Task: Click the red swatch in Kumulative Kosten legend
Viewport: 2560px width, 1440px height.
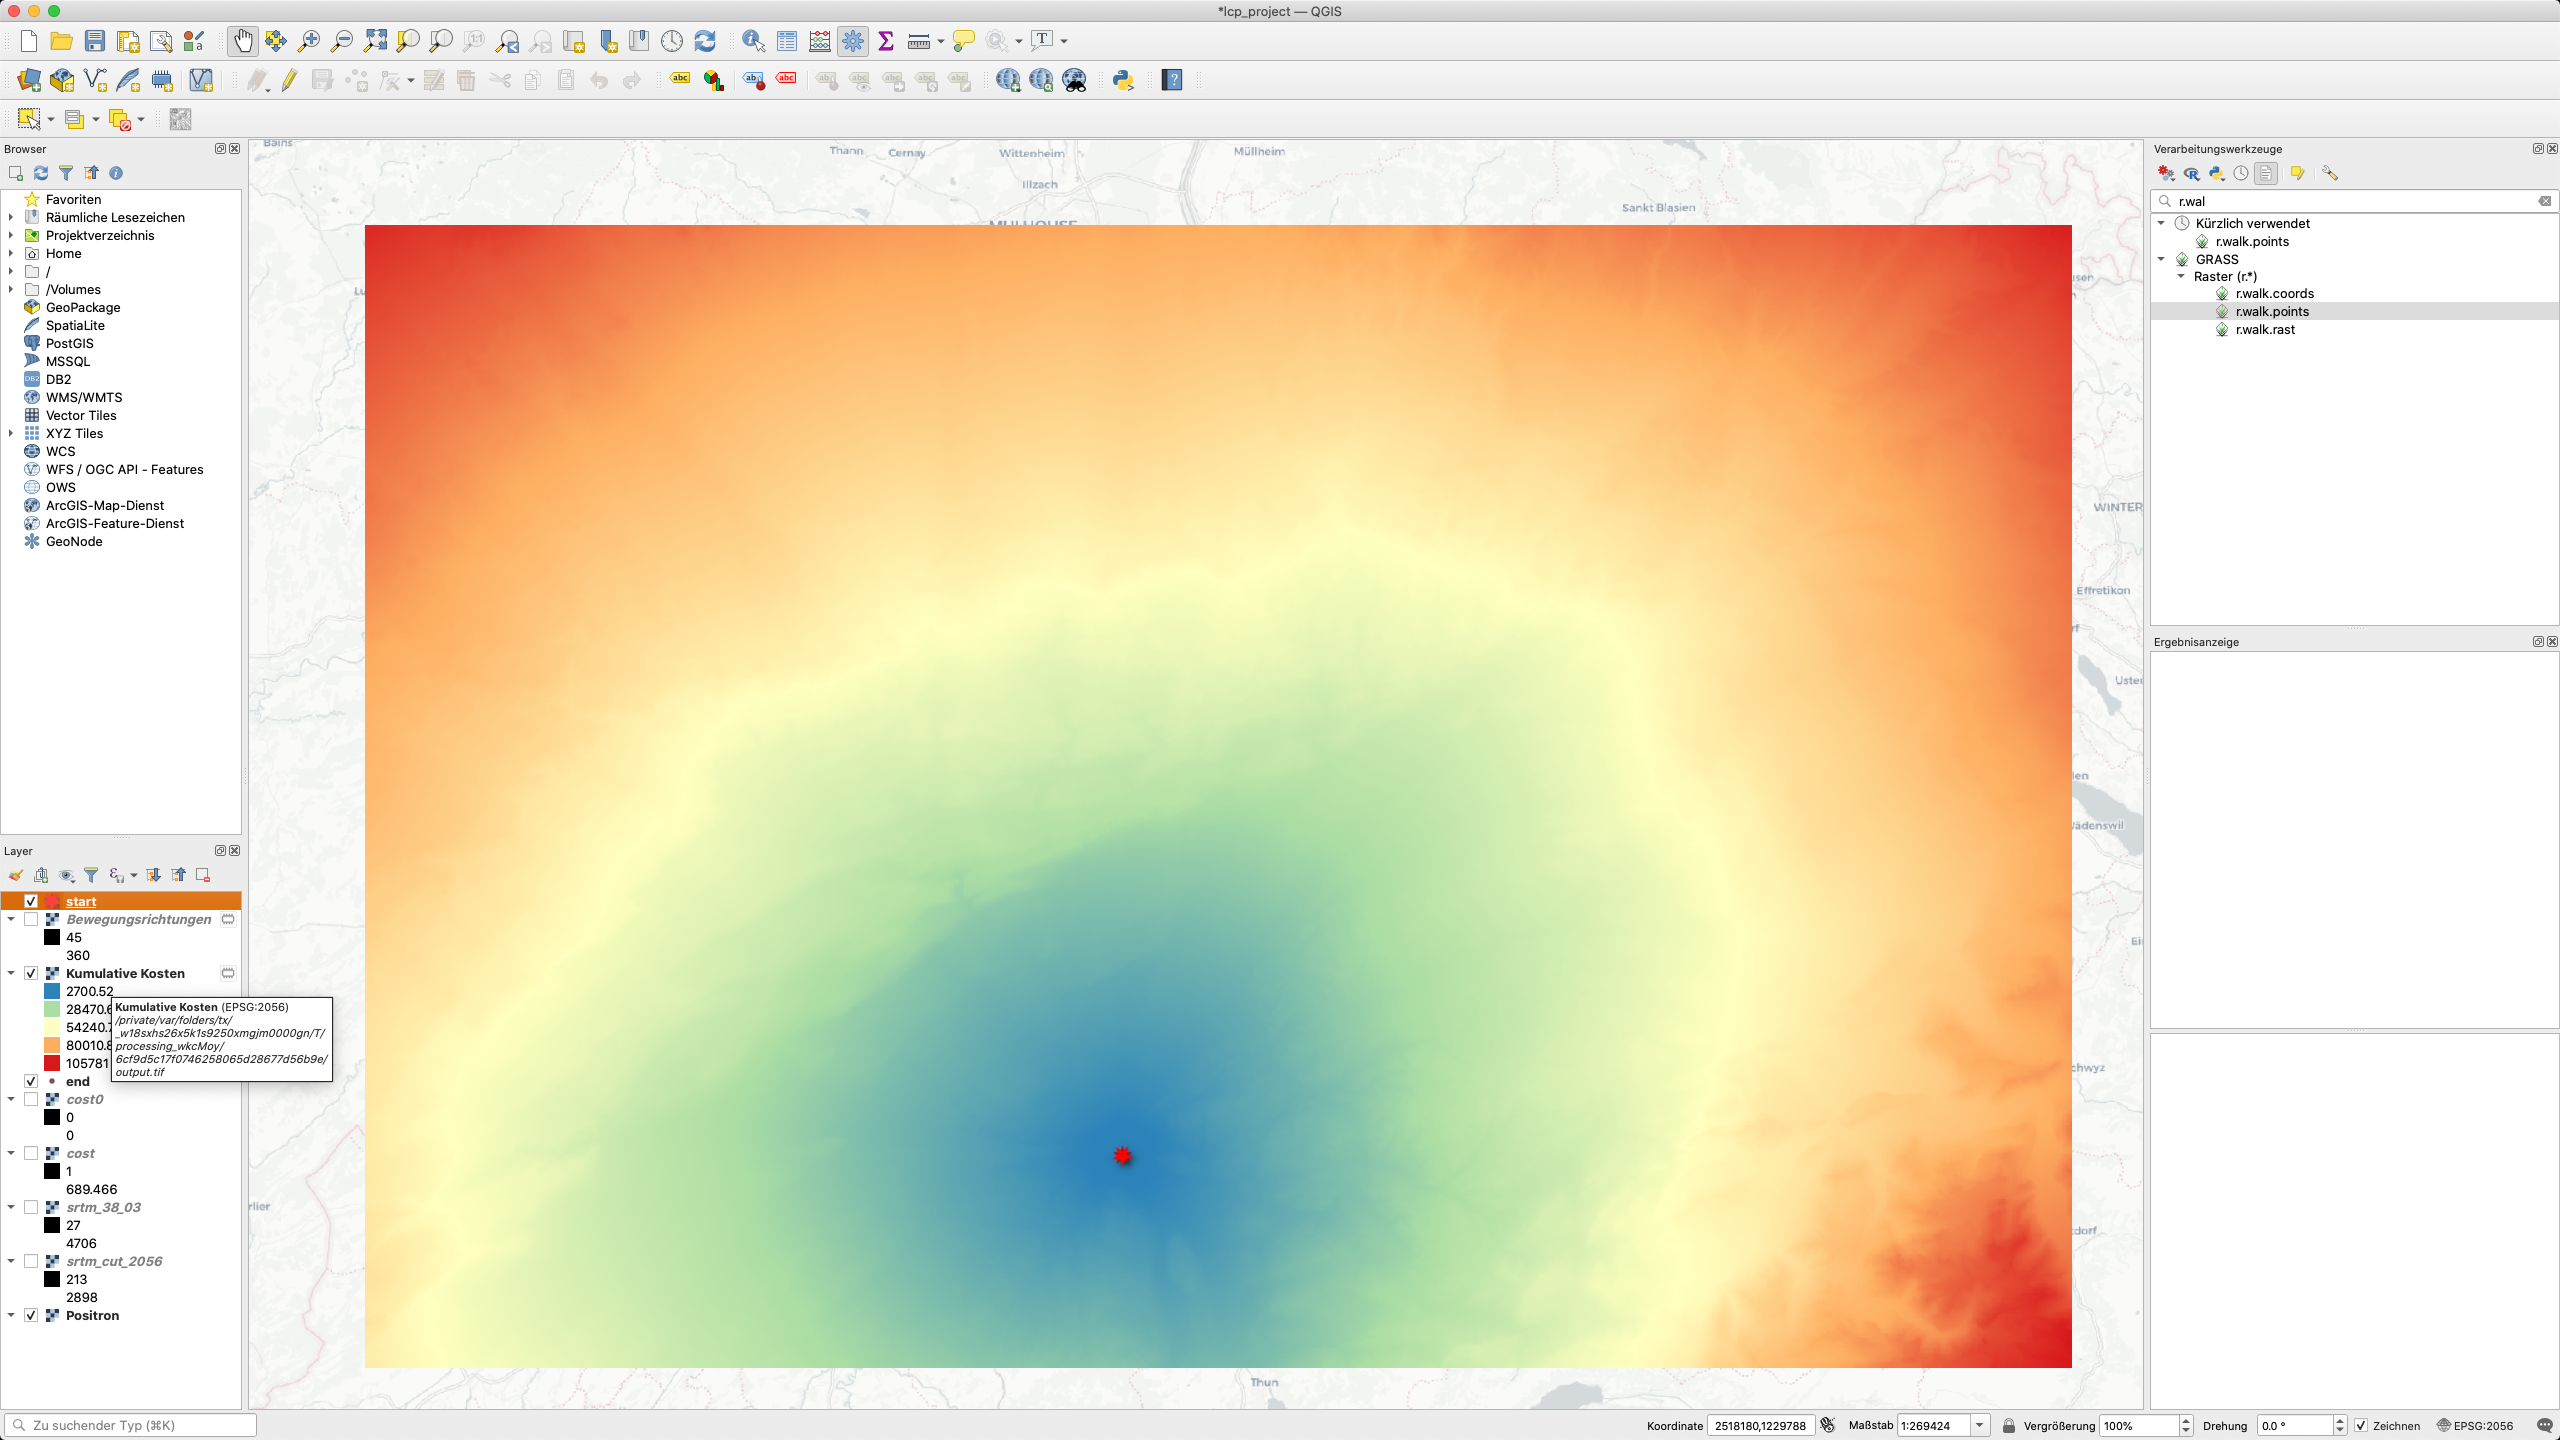Action: coord(52,1063)
